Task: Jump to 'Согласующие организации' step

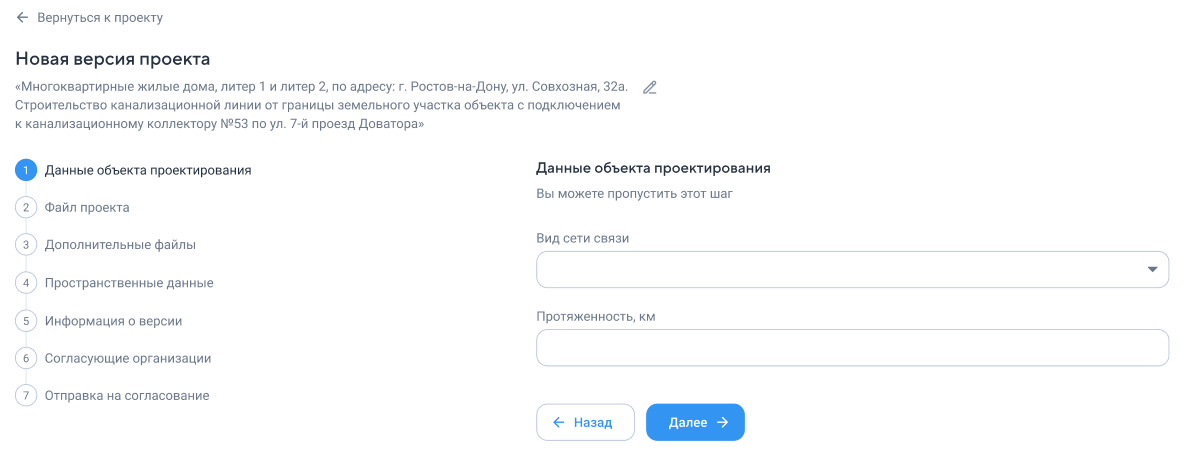Action: point(127,358)
